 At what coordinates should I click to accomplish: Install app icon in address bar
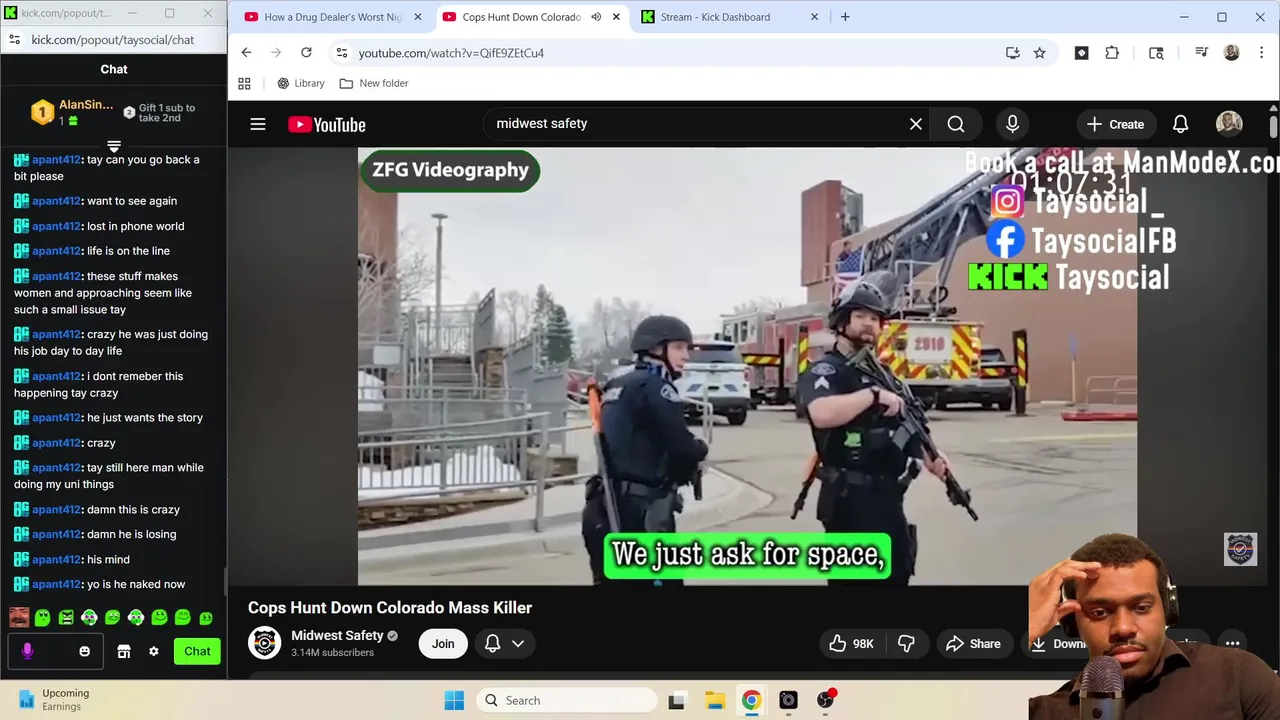click(x=1013, y=53)
